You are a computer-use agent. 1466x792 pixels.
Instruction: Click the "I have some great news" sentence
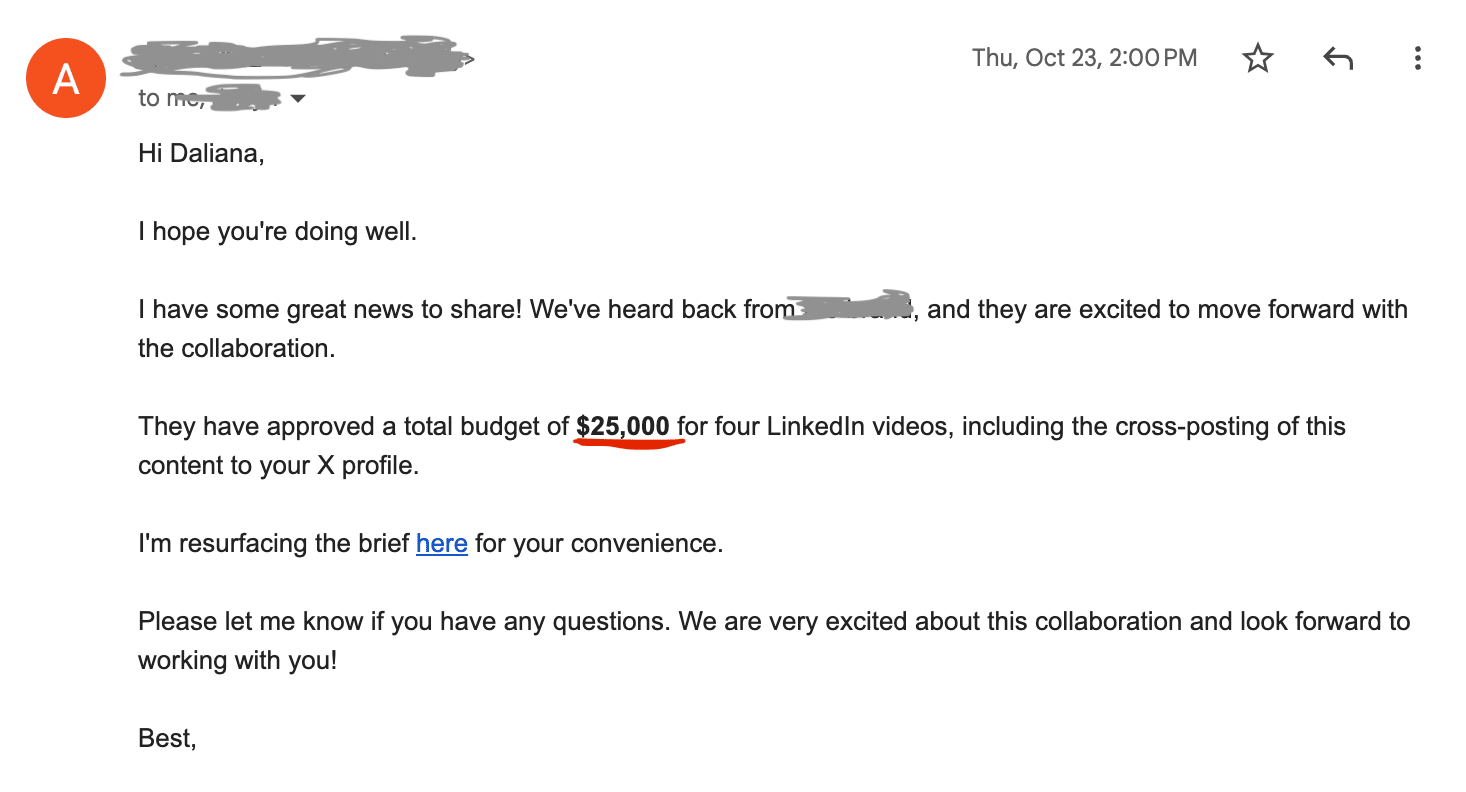[330, 310]
